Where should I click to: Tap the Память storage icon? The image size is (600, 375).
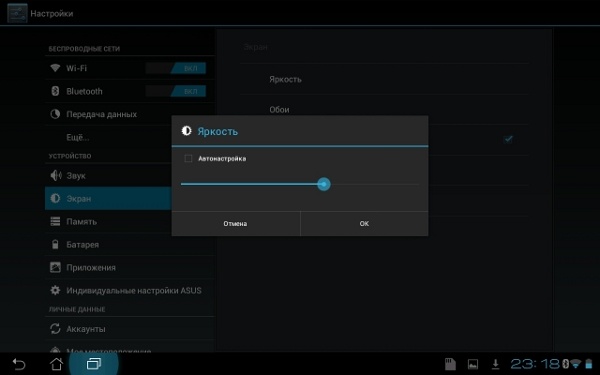click(55, 221)
